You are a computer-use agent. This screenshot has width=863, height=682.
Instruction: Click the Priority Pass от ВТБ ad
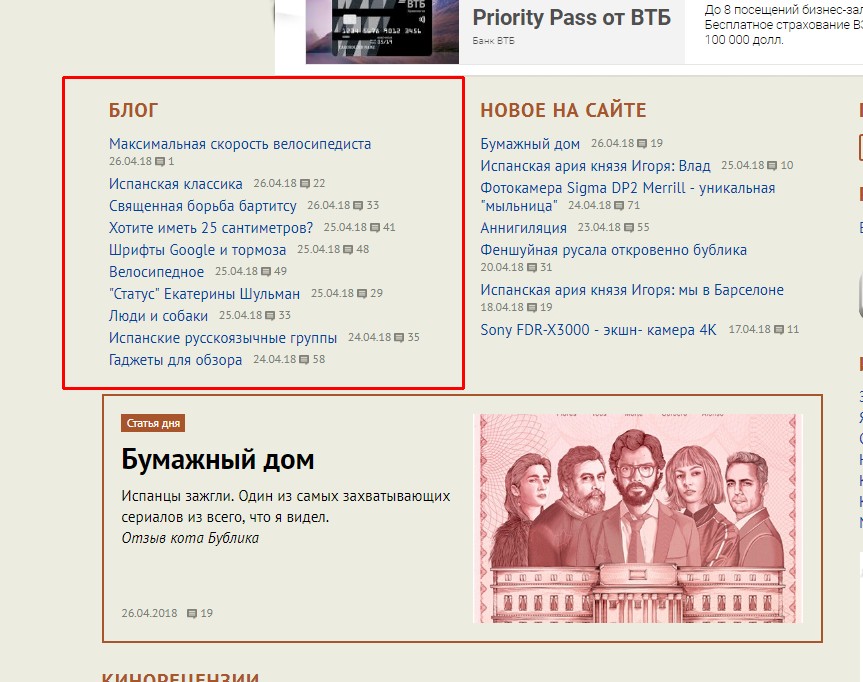(571, 18)
